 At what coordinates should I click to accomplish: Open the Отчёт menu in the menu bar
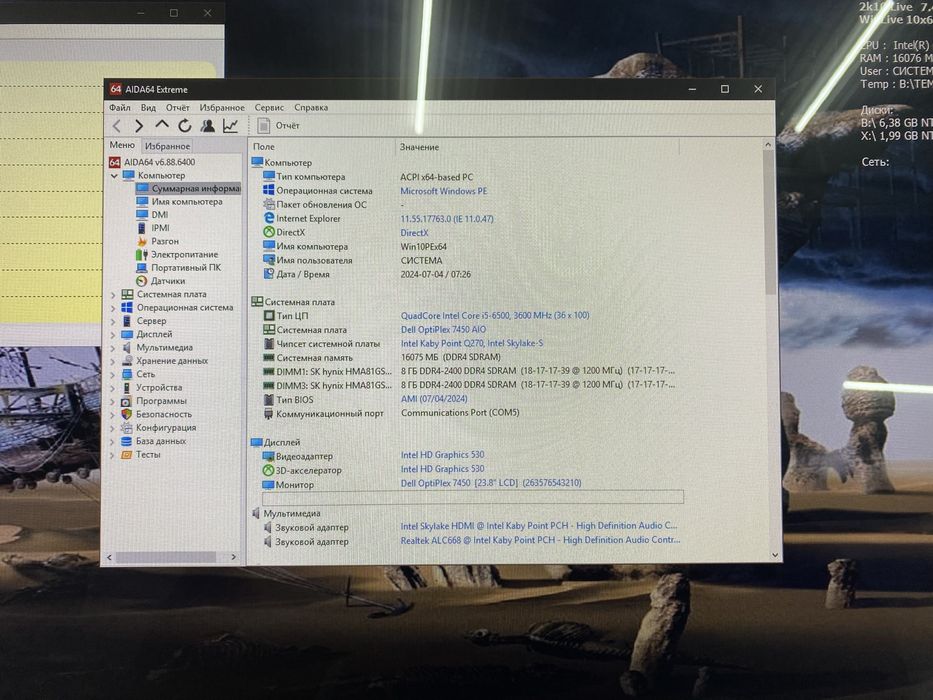(177, 108)
